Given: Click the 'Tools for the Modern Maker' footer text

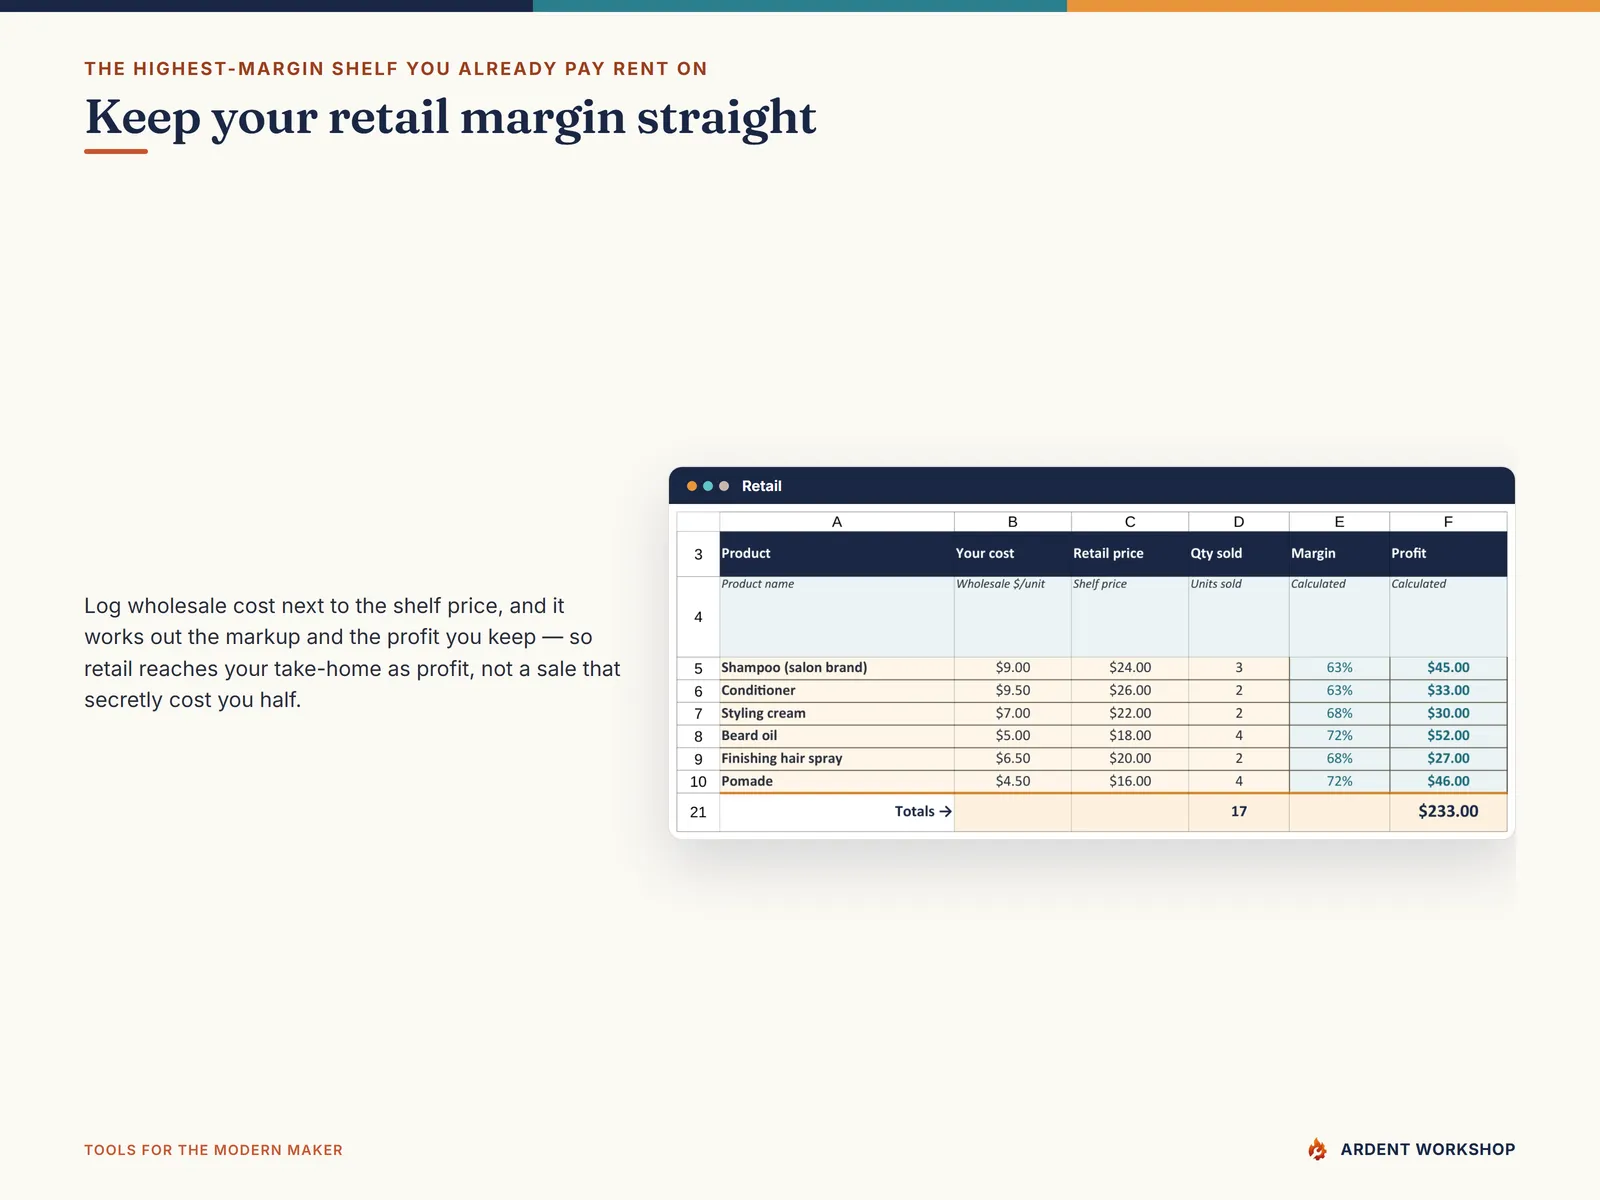Looking at the screenshot, I should pos(213,1150).
